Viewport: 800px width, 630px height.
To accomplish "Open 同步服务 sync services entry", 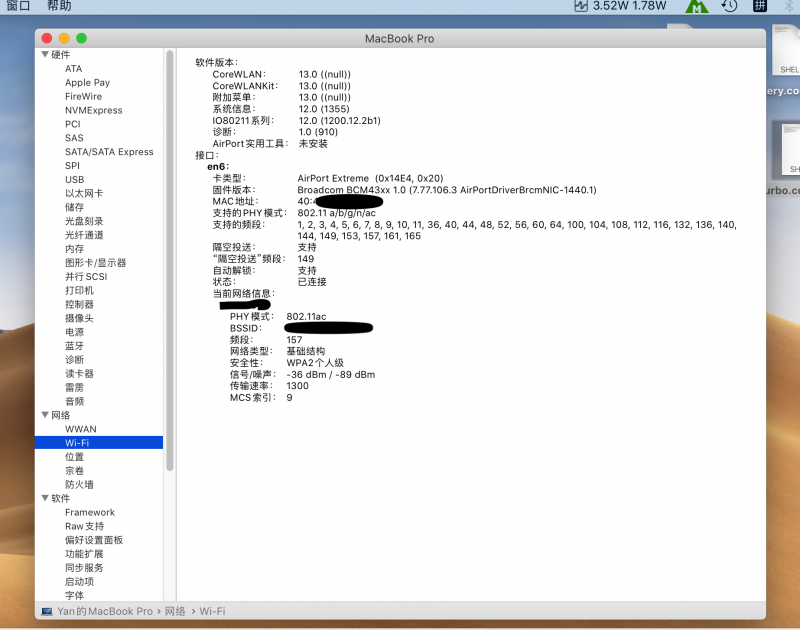I will [x=84, y=567].
